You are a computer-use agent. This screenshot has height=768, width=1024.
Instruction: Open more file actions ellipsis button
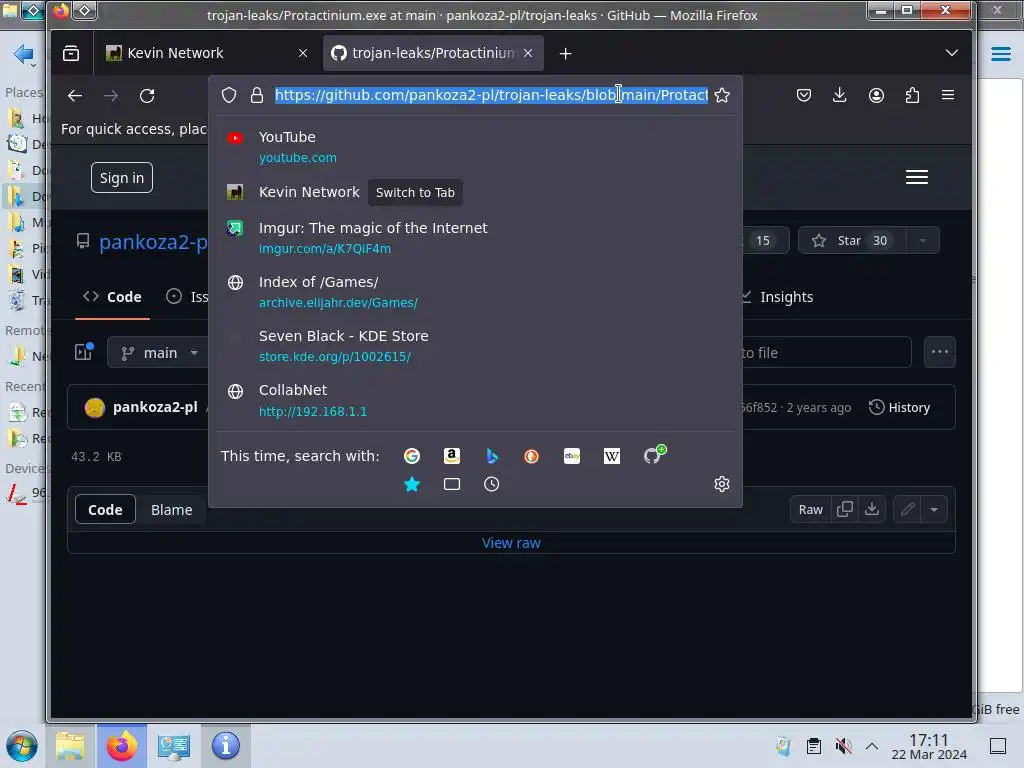point(940,352)
